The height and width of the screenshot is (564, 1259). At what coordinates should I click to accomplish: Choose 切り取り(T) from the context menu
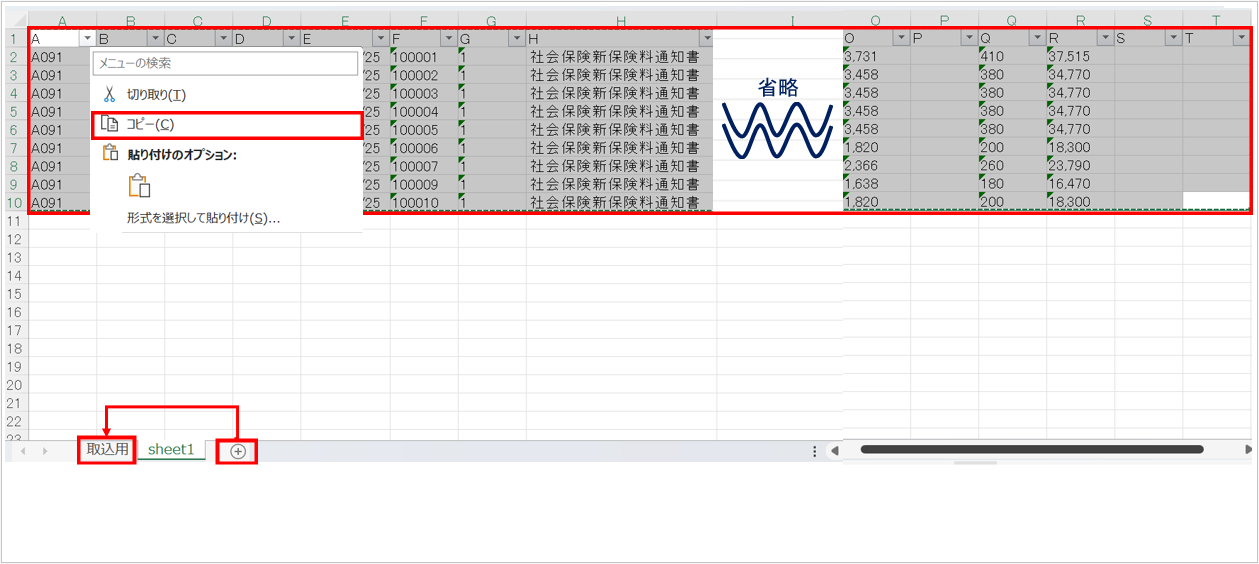coord(227,94)
